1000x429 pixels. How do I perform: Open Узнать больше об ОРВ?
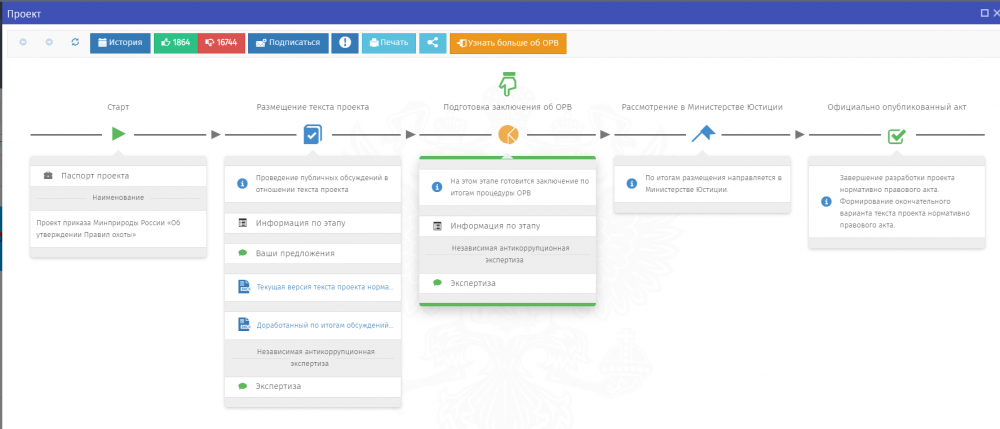click(x=508, y=43)
